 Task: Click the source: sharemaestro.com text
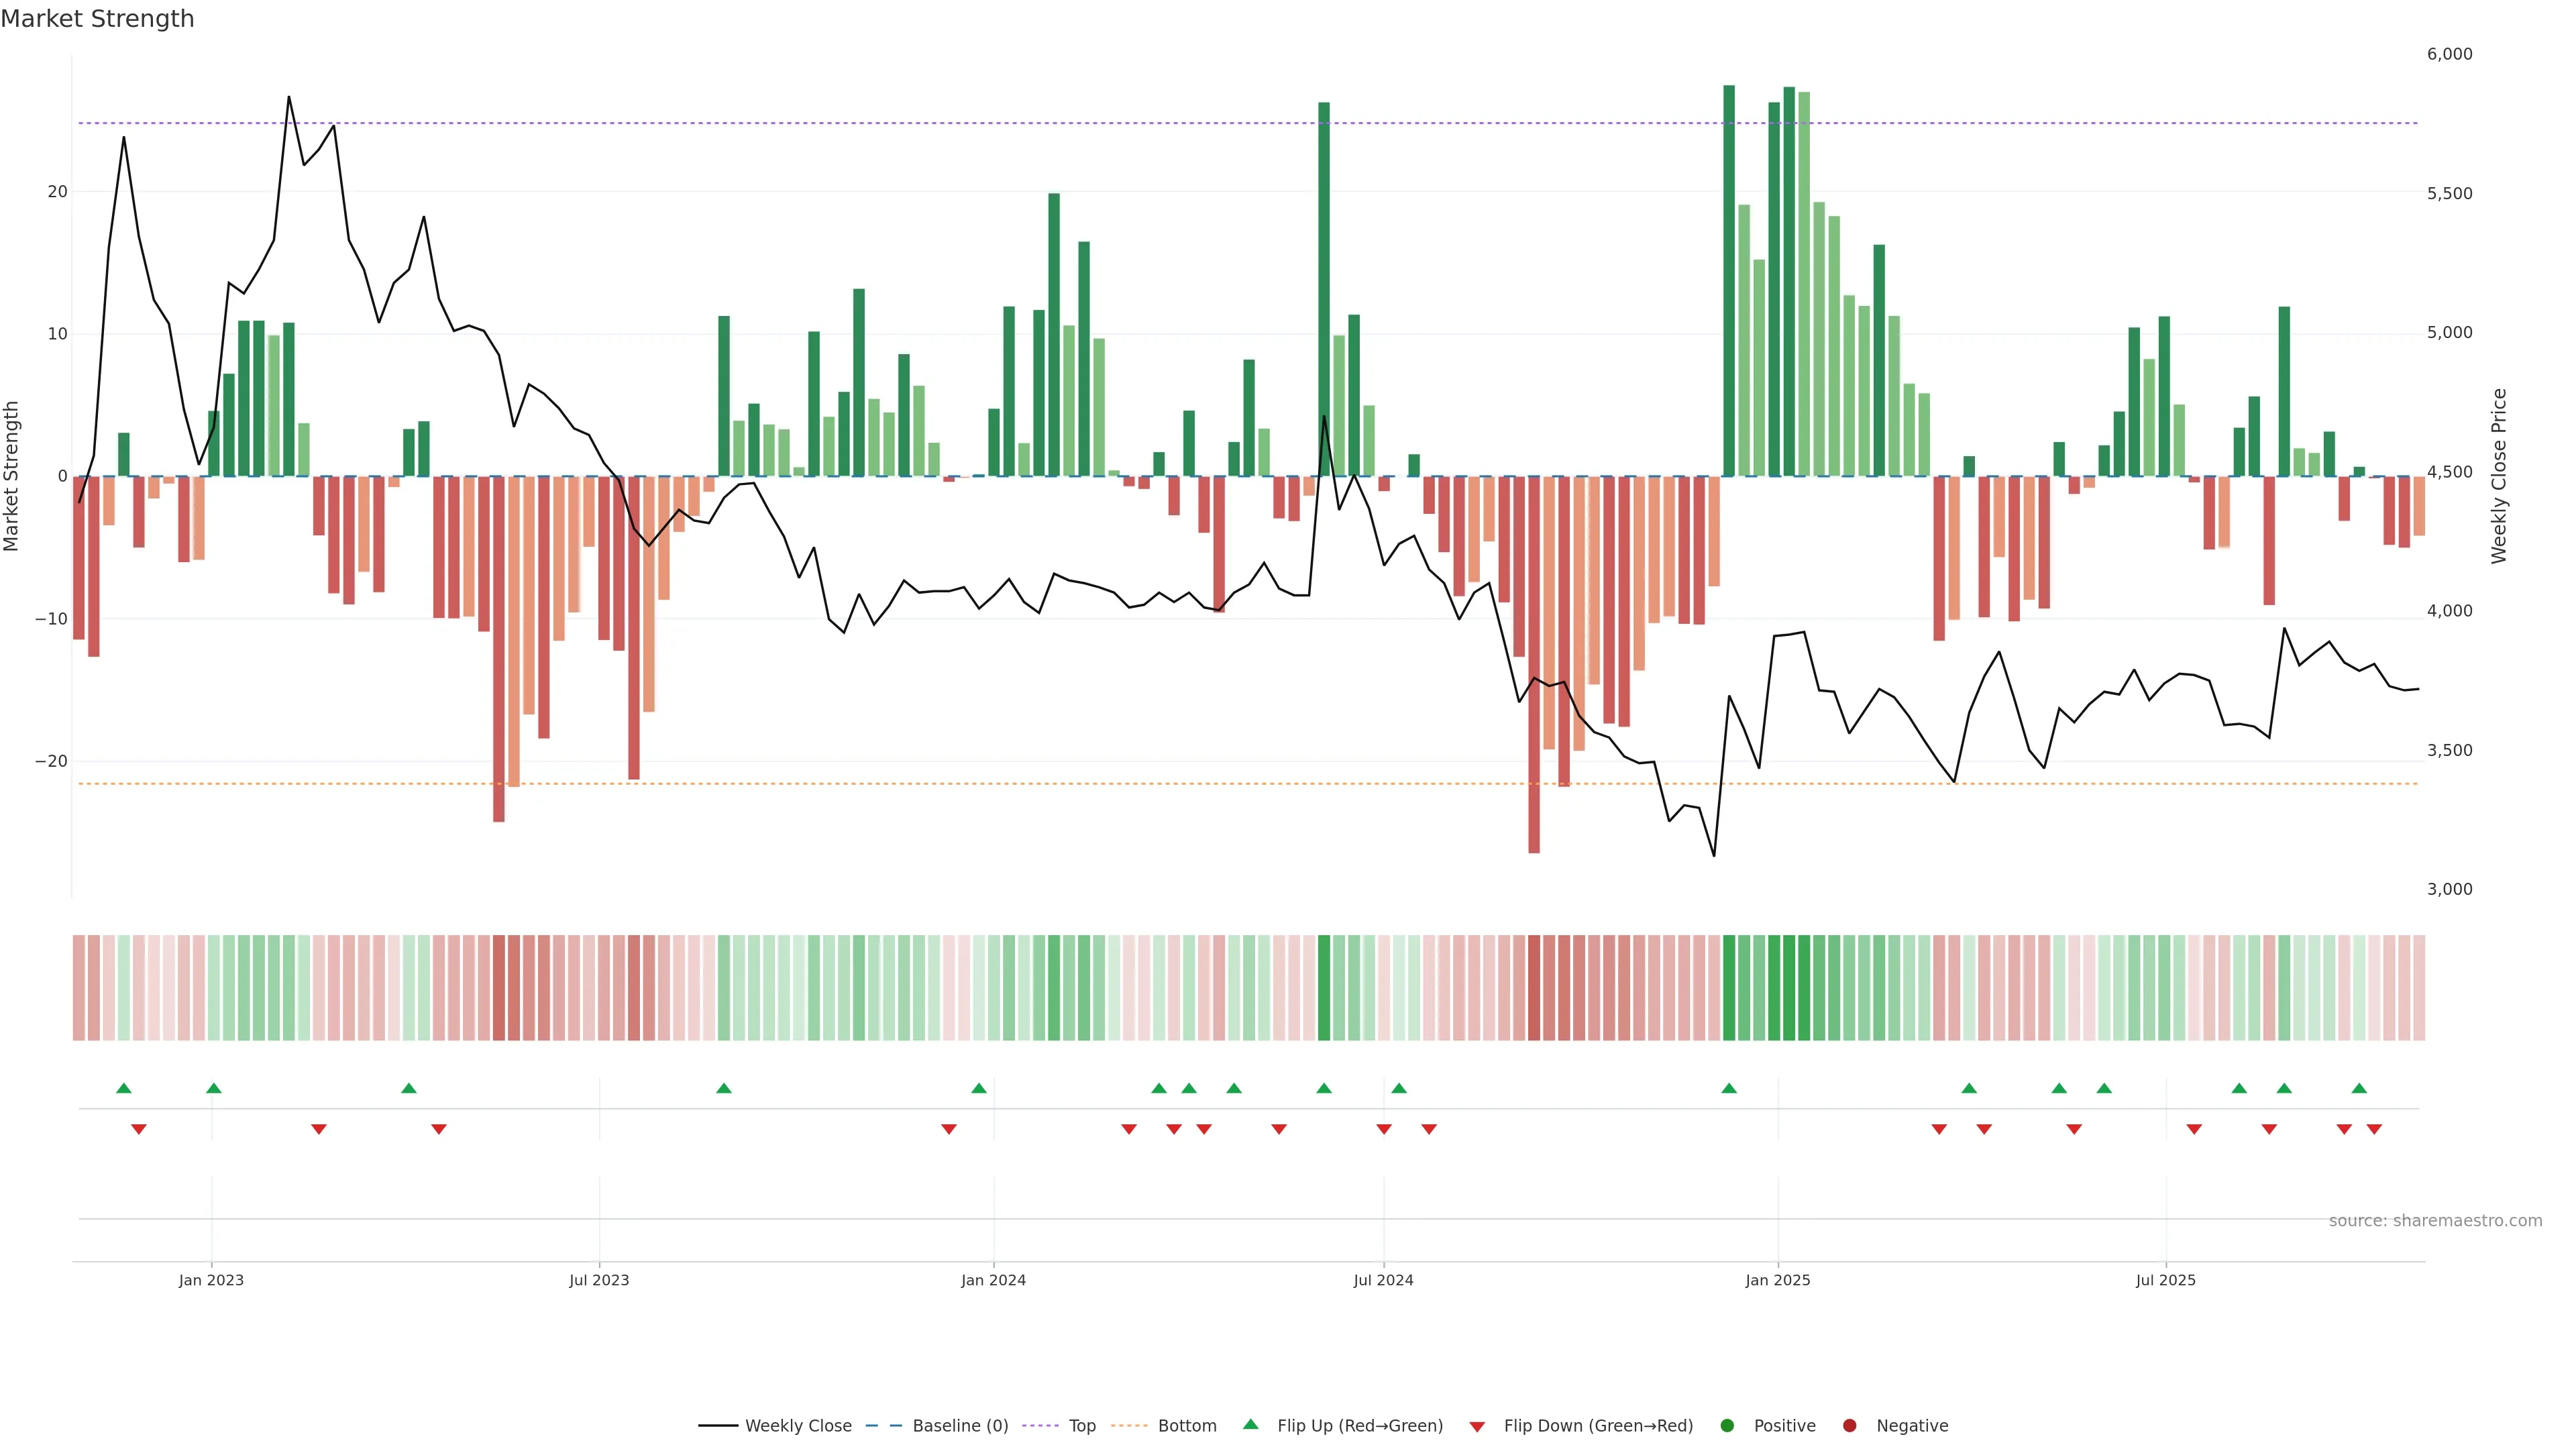point(2435,1220)
